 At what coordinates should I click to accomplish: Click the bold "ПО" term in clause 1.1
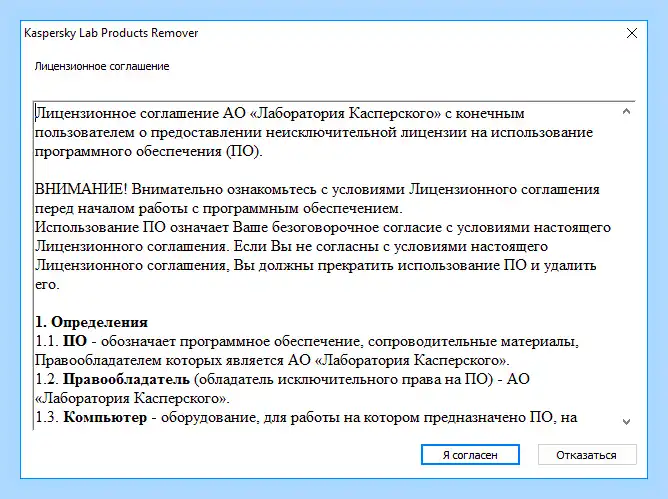tap(75, 341)
